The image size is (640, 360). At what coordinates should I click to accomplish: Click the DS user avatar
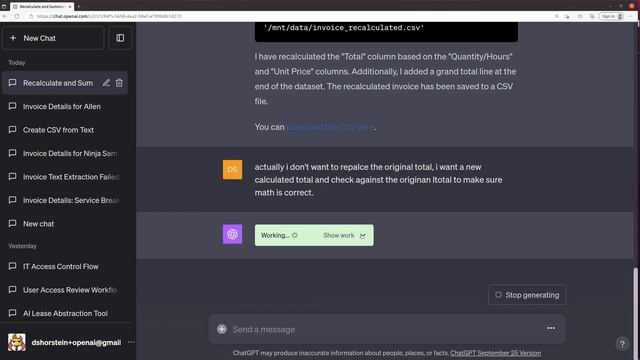[232, 169]
